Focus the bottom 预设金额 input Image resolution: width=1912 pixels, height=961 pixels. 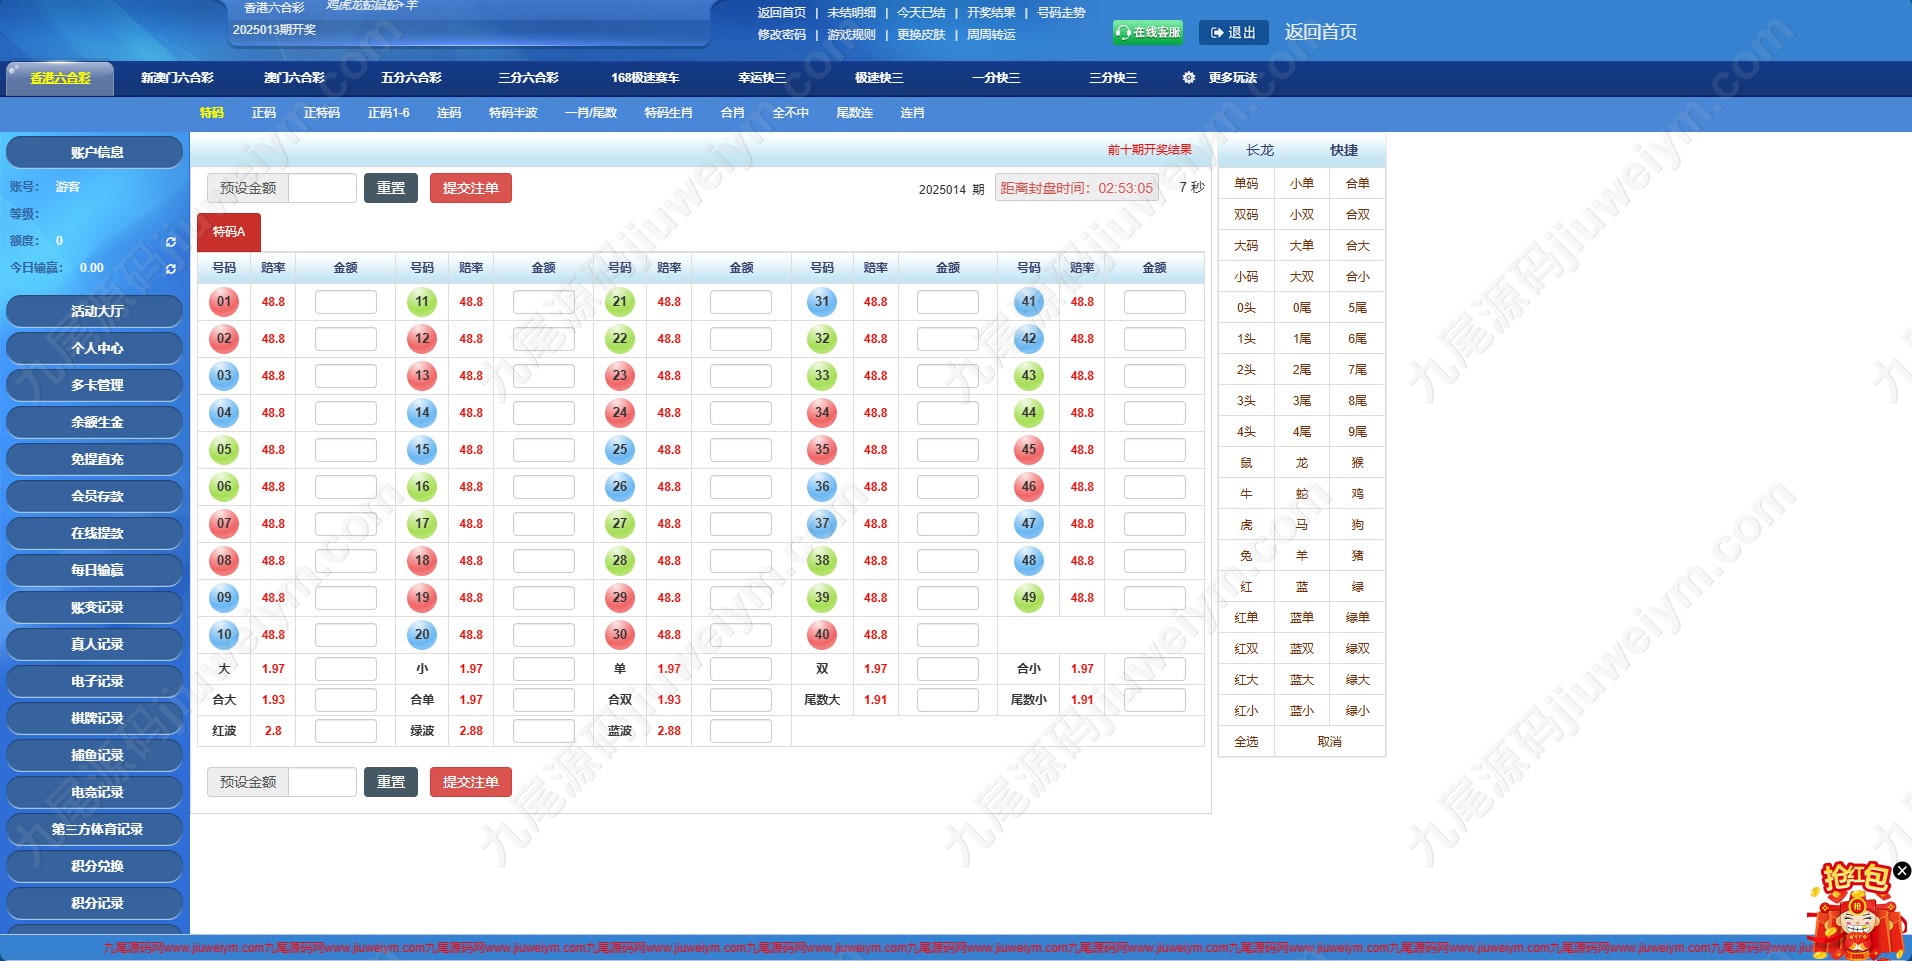[322, 782]
